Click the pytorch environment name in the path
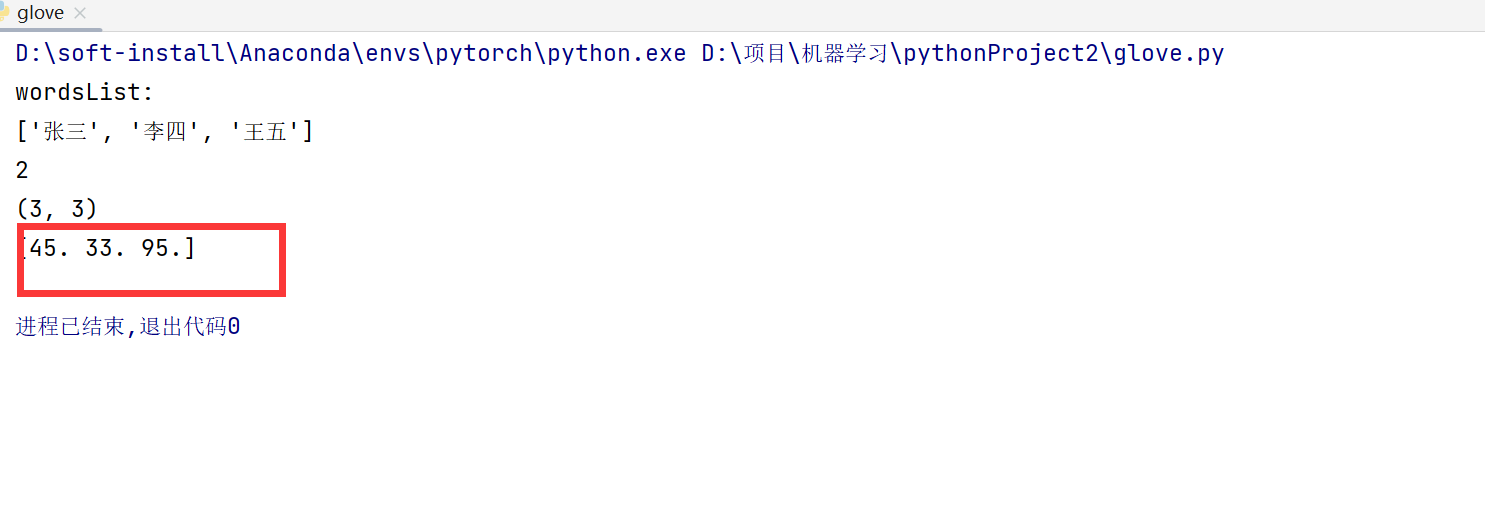The image size is (1485, 519). (484, 53)
